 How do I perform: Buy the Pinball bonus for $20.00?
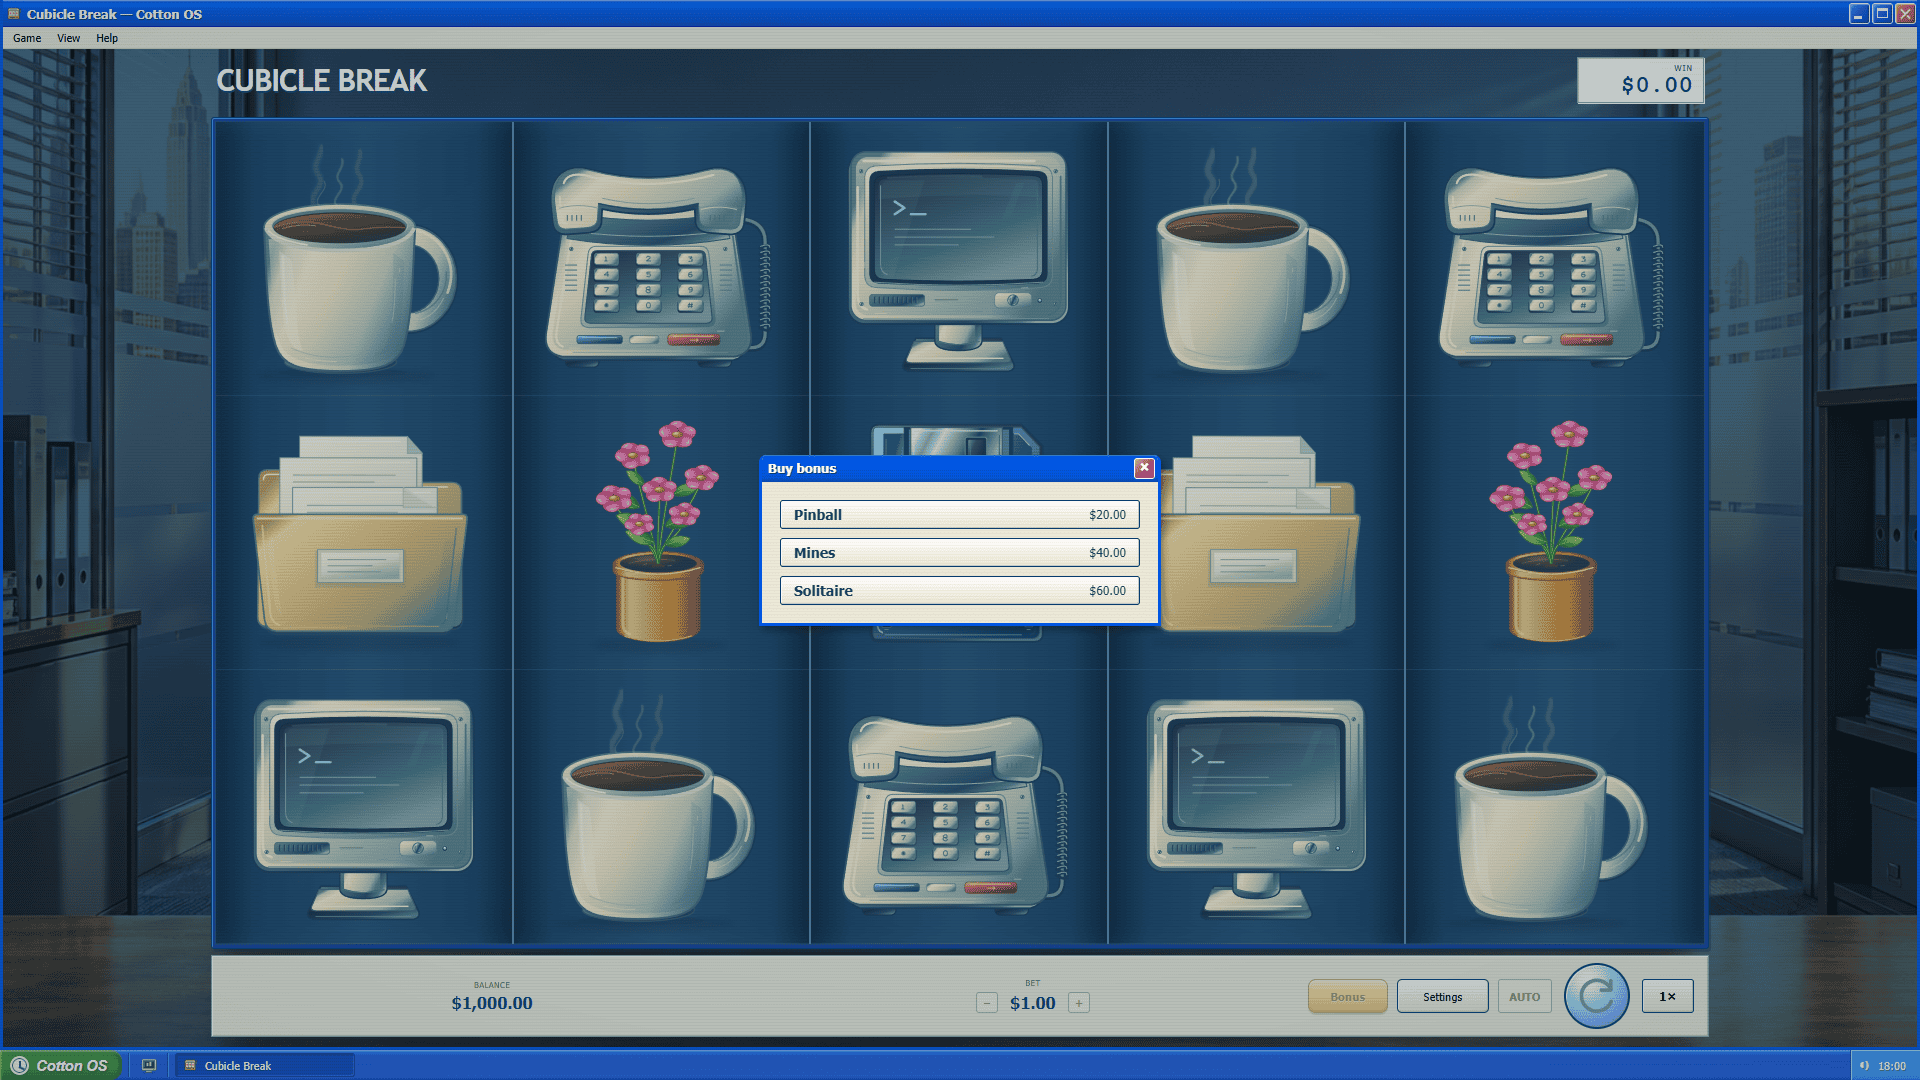pyautogui.click(x=959, y=515)
